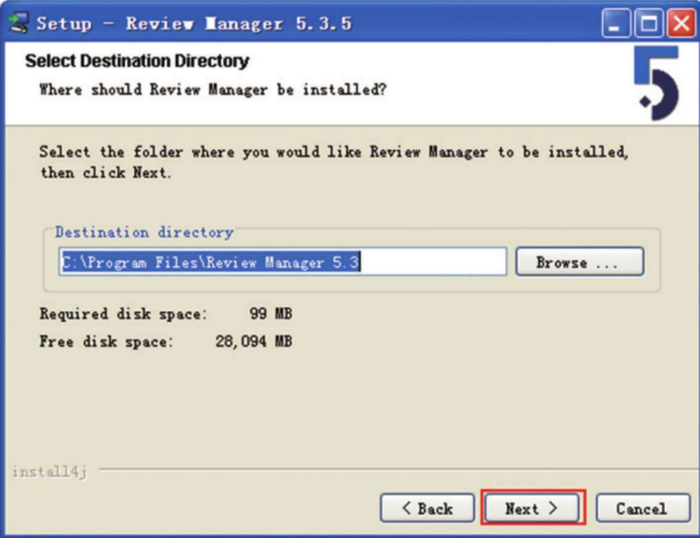Click the 'Destination directory' group label
The width and height of the screenshot is (700, 538).
(144, 233)
